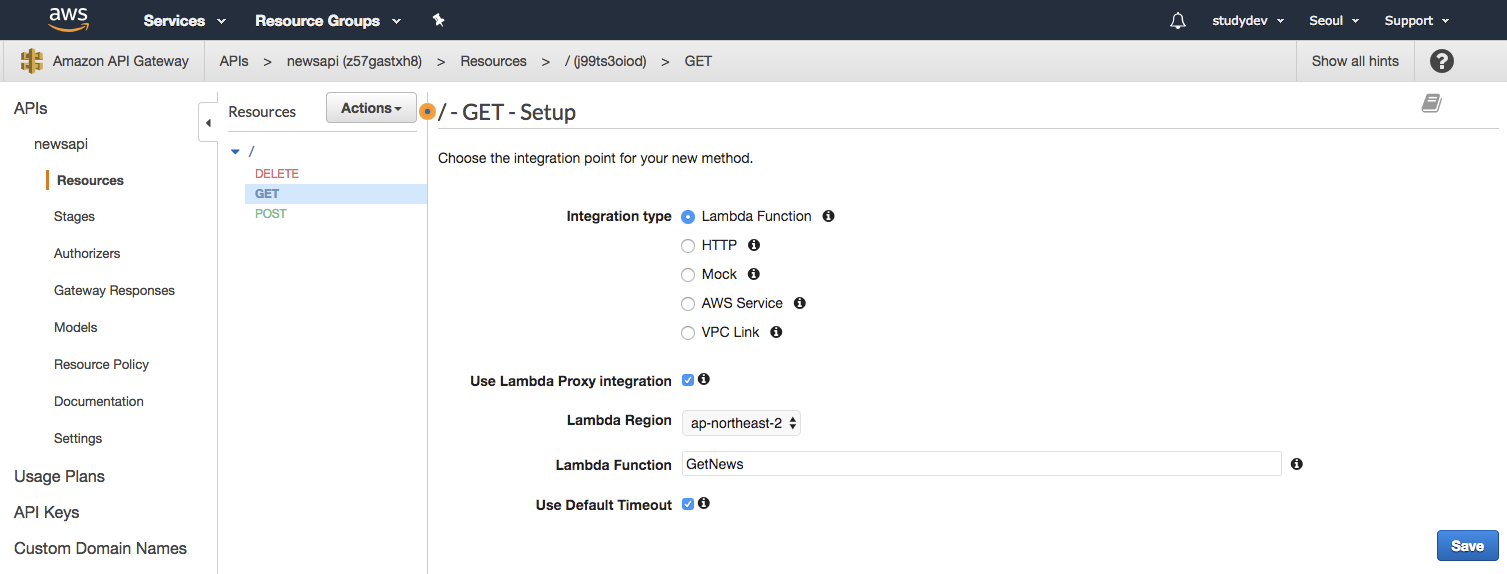
Task: Click the AWS logo home icon
Action: 67,19
